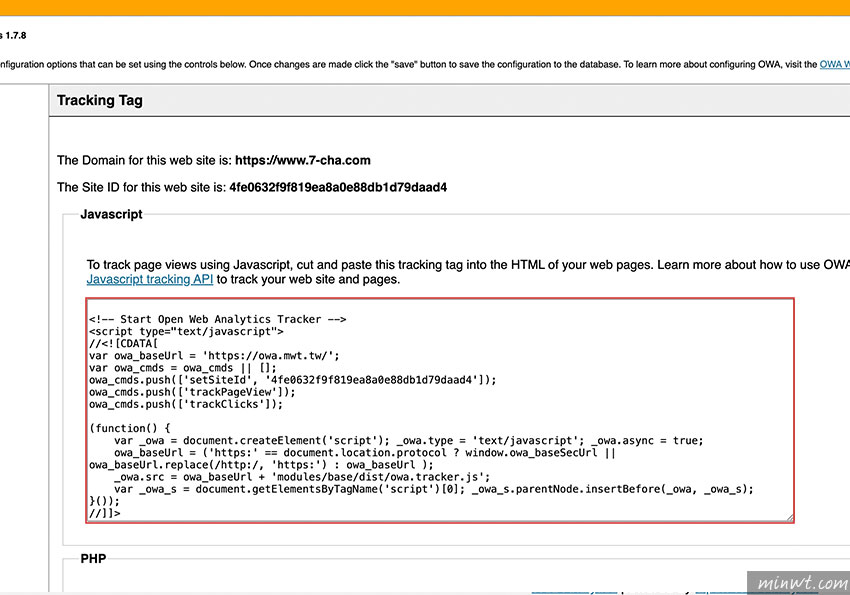850x595 pixels.
Task: Click the owa_baseUrl.replace line in code
Action: [261, 464]
